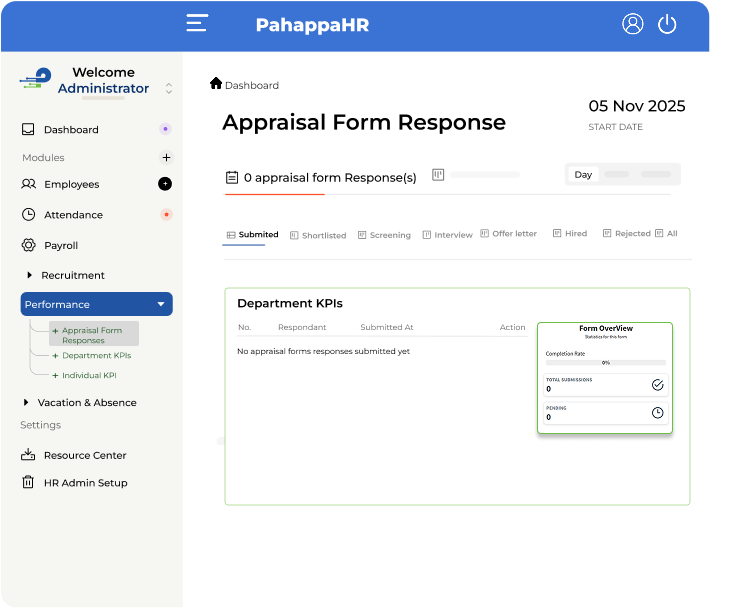Image resolution: width=748 pixels, height=608 pixels.
Task: Select the Day view toggle
Action: pos(583,174)
